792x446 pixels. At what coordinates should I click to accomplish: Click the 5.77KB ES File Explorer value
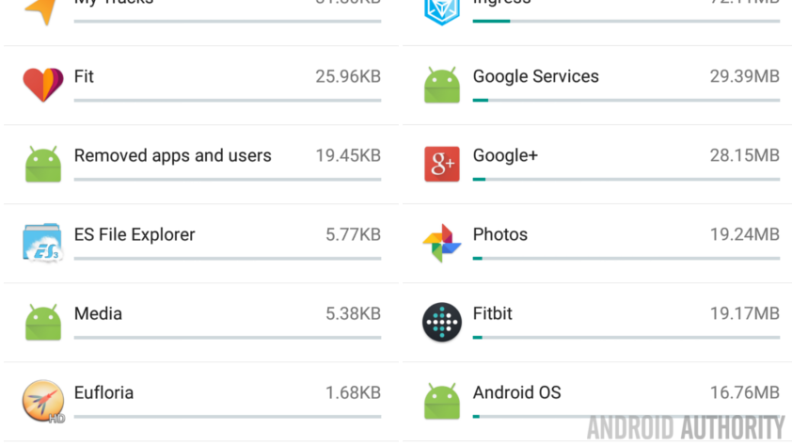352,235
